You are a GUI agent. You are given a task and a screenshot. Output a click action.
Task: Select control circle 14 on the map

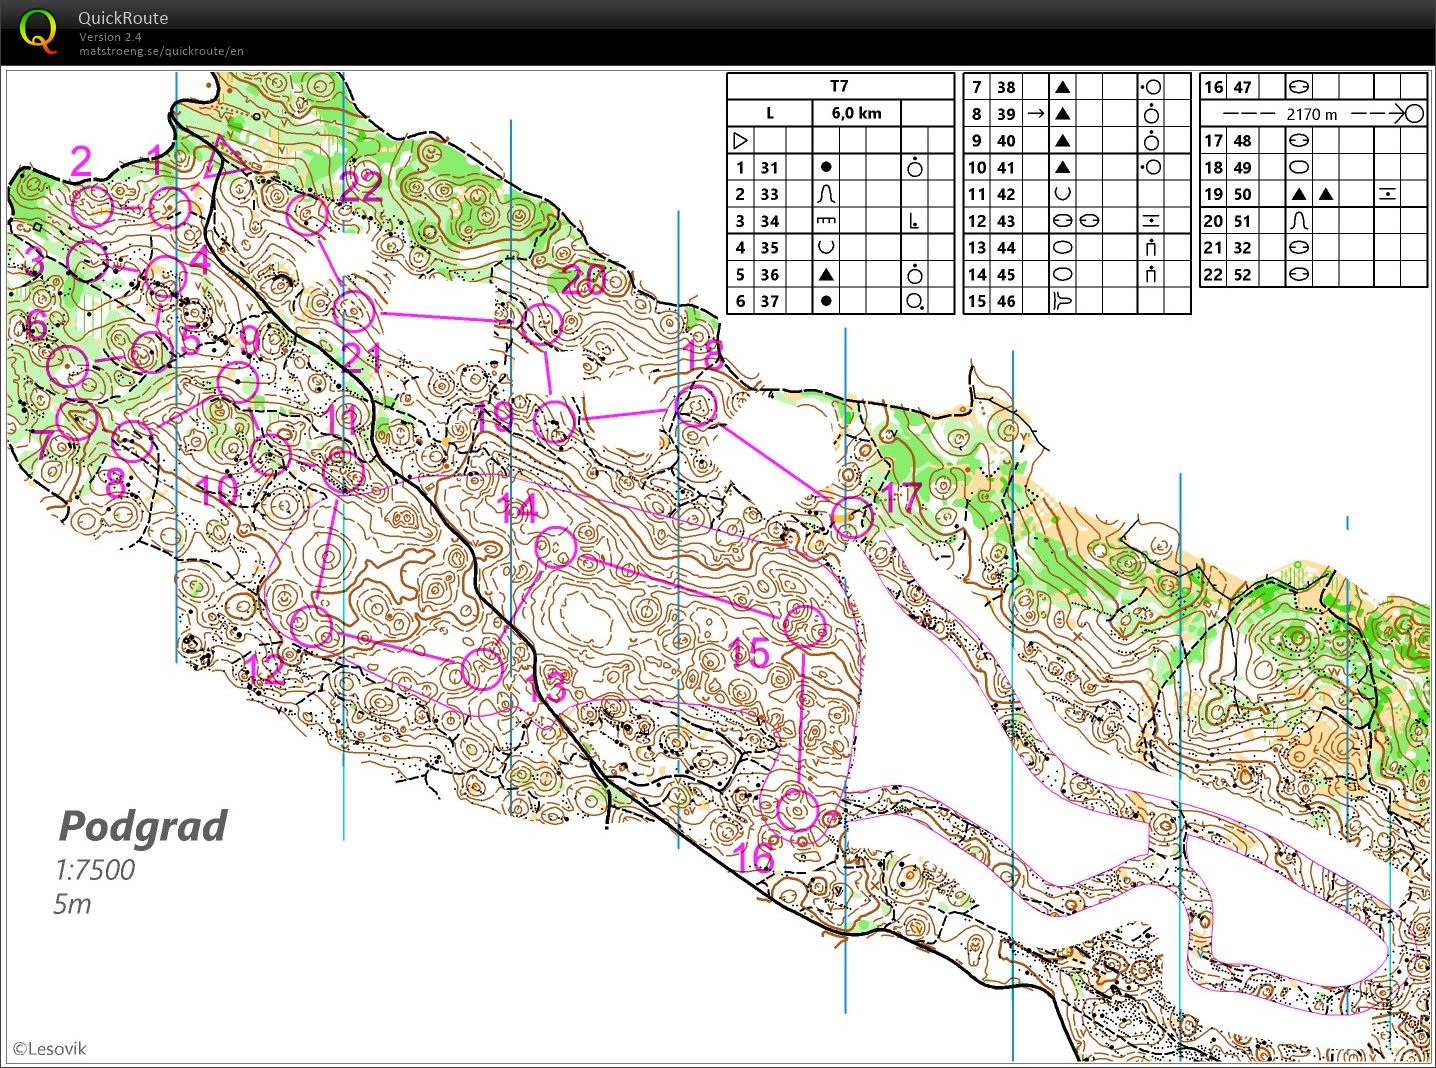pos(556,546)
